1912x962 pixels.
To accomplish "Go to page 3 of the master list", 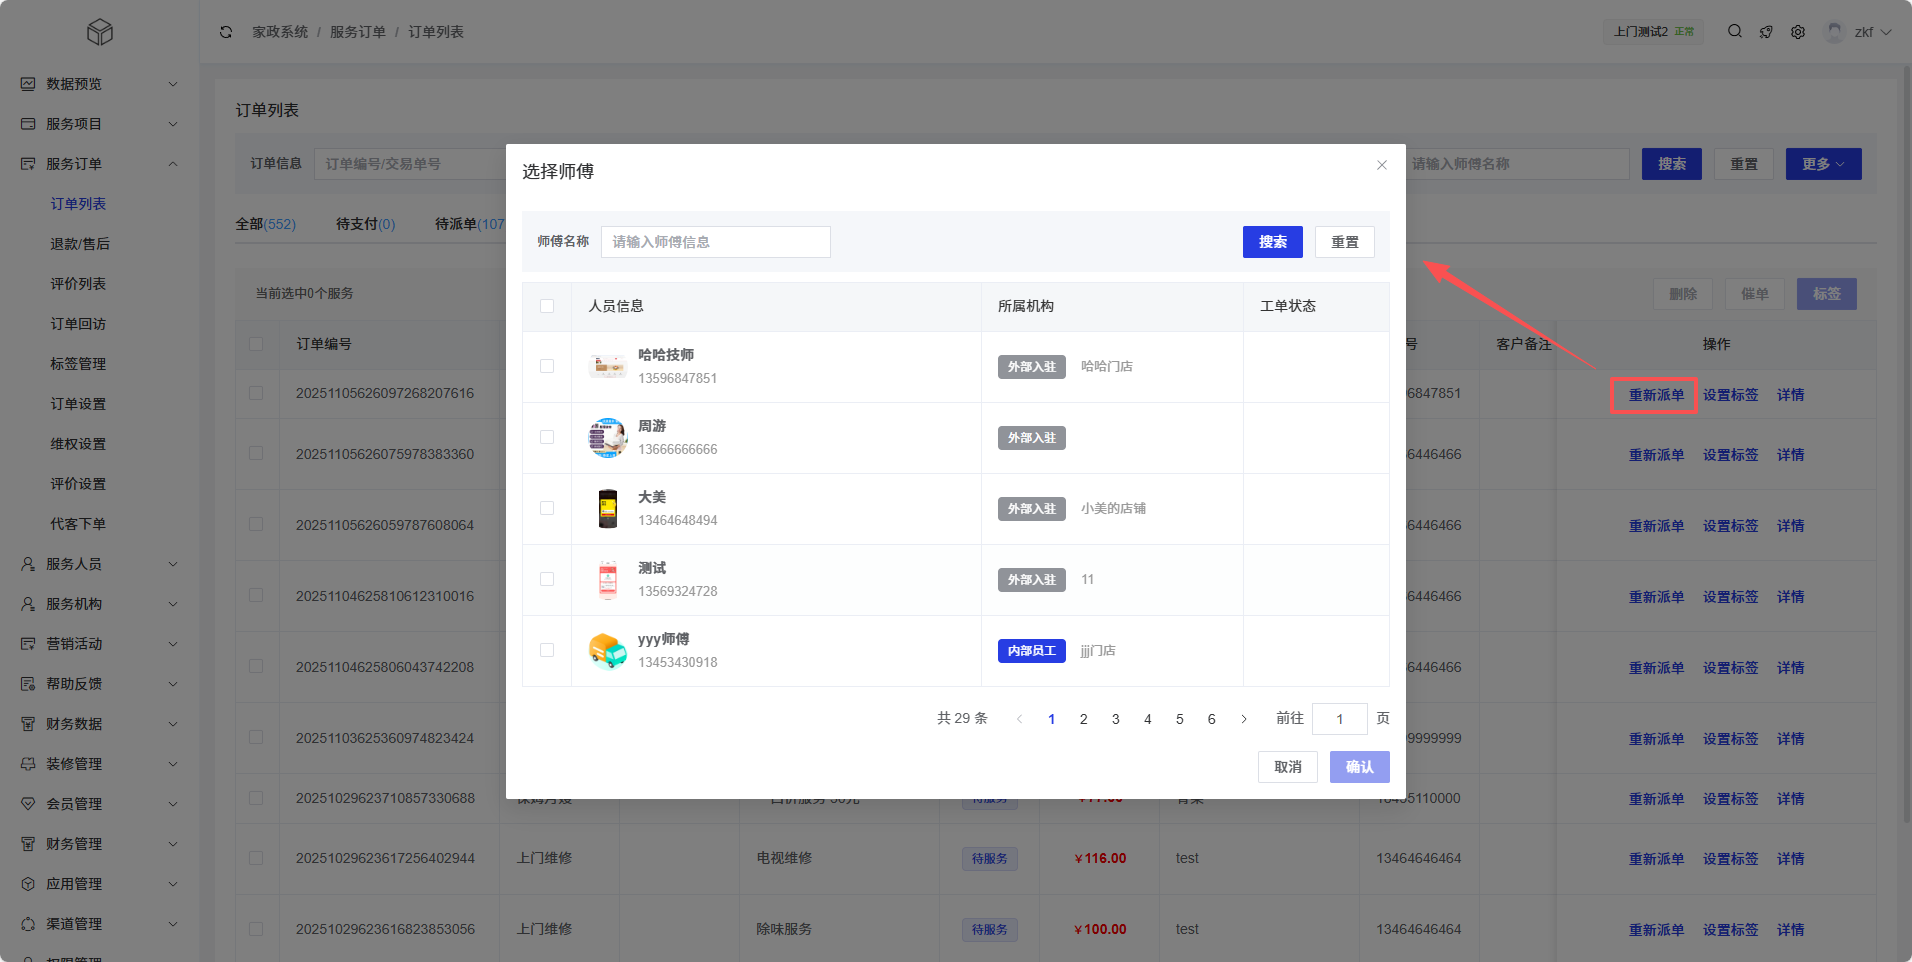I will (x=1116, y=719).
